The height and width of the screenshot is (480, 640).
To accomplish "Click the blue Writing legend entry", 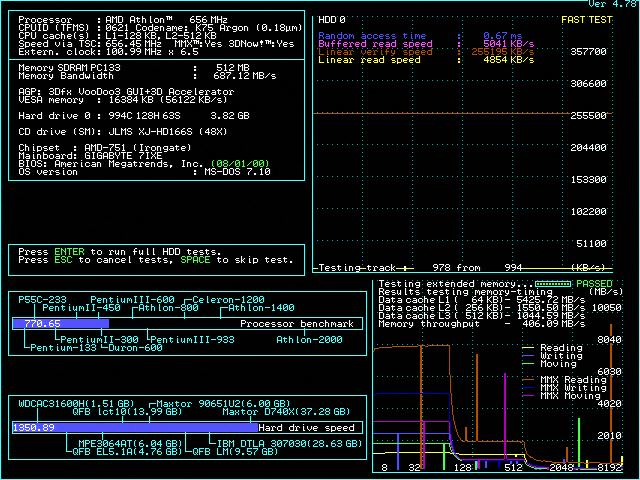I will (x=552, y=356).
